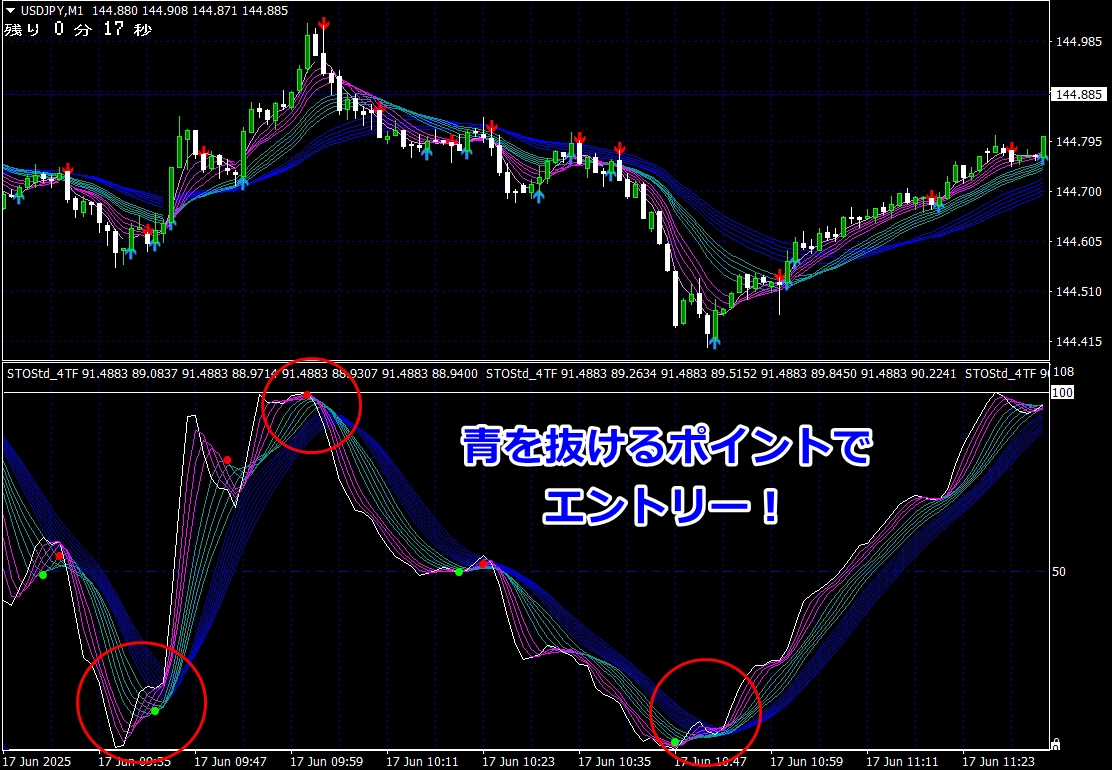Select the red dot at the stochastic 100 peak
This screenshot has height=770, width=1112.
pyautogui.click(x=307, y=394)
